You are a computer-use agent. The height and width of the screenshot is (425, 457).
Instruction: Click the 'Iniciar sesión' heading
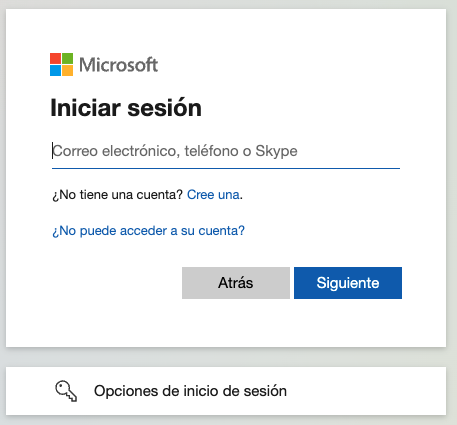click(x=126, y=108)
